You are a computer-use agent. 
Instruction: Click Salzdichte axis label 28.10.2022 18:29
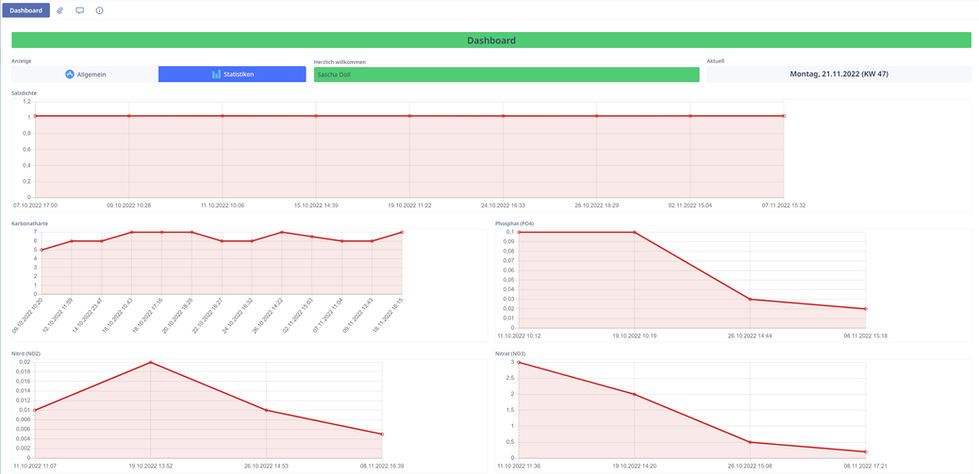pyautogui.click(x=597, y=205)
